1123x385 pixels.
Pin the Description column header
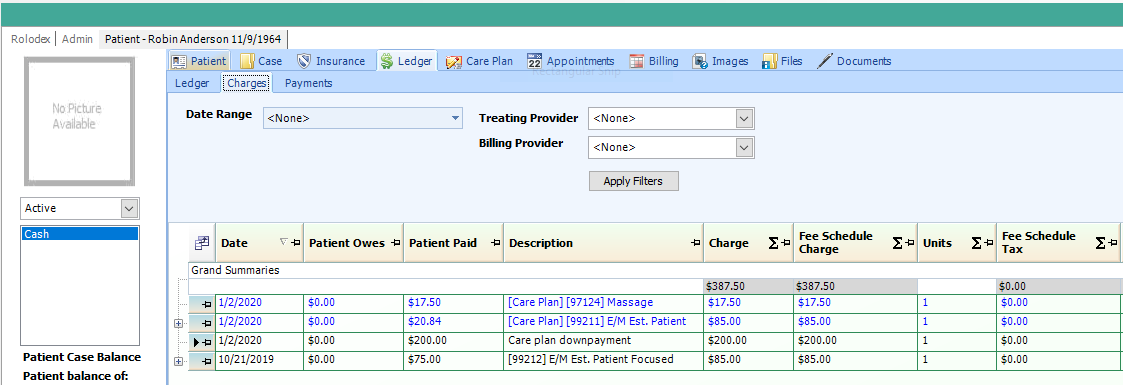tap(695, 243)
